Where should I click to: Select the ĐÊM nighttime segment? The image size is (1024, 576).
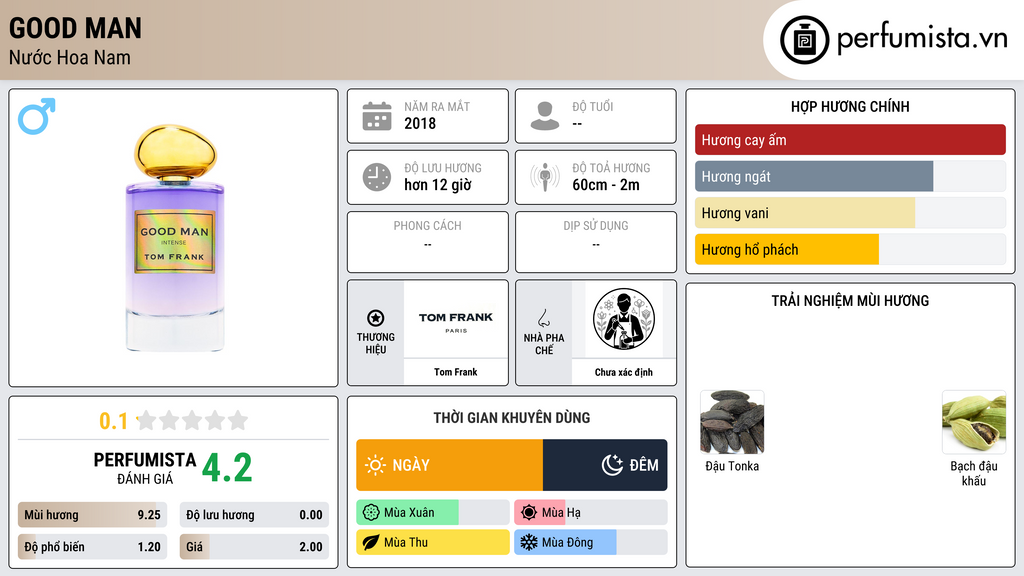coord(605,465)
